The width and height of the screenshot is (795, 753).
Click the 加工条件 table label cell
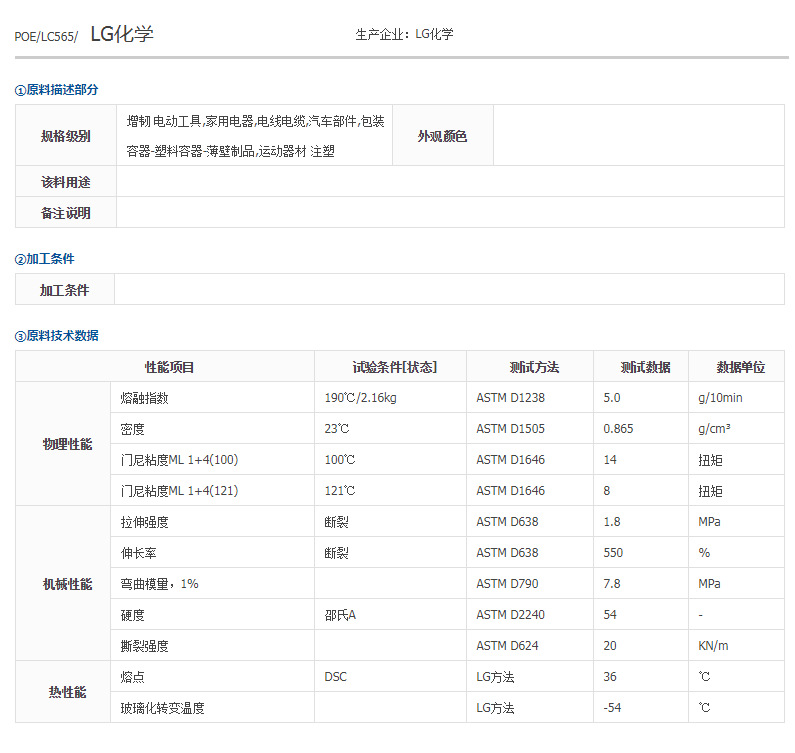[65, 290]
